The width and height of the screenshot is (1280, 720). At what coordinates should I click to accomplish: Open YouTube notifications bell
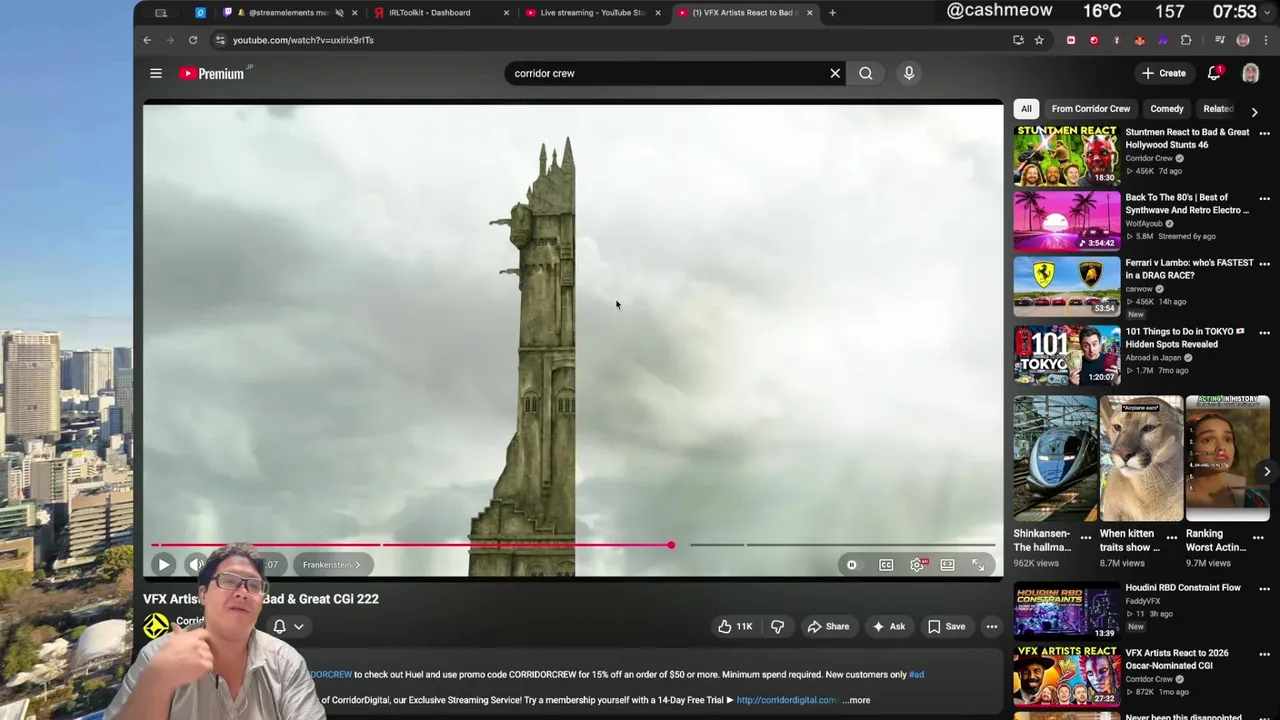point(1214,73)
